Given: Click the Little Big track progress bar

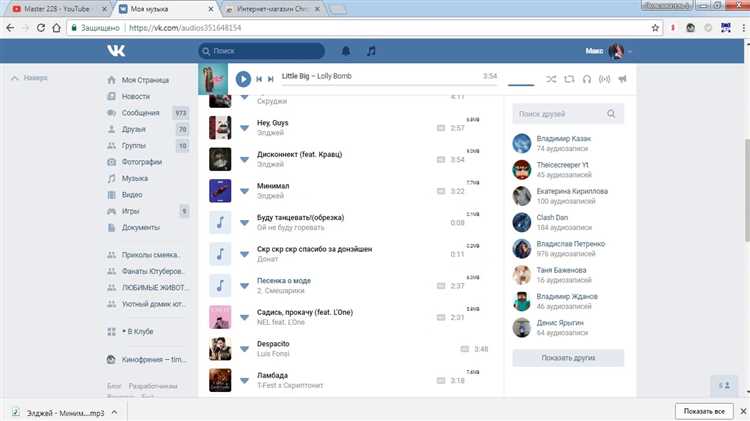Looking at the screenshot, I should tap(390, 86).
